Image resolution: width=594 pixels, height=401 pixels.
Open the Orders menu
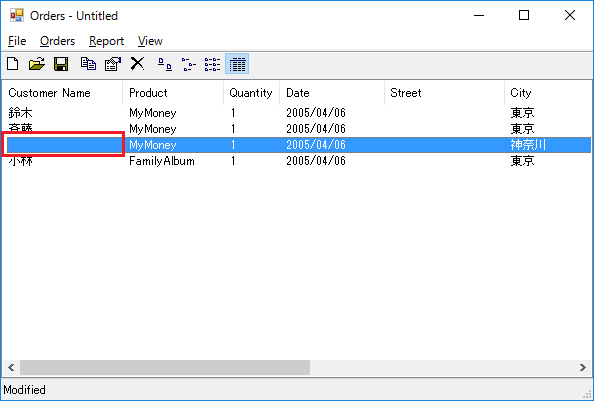tap(58, 41)
